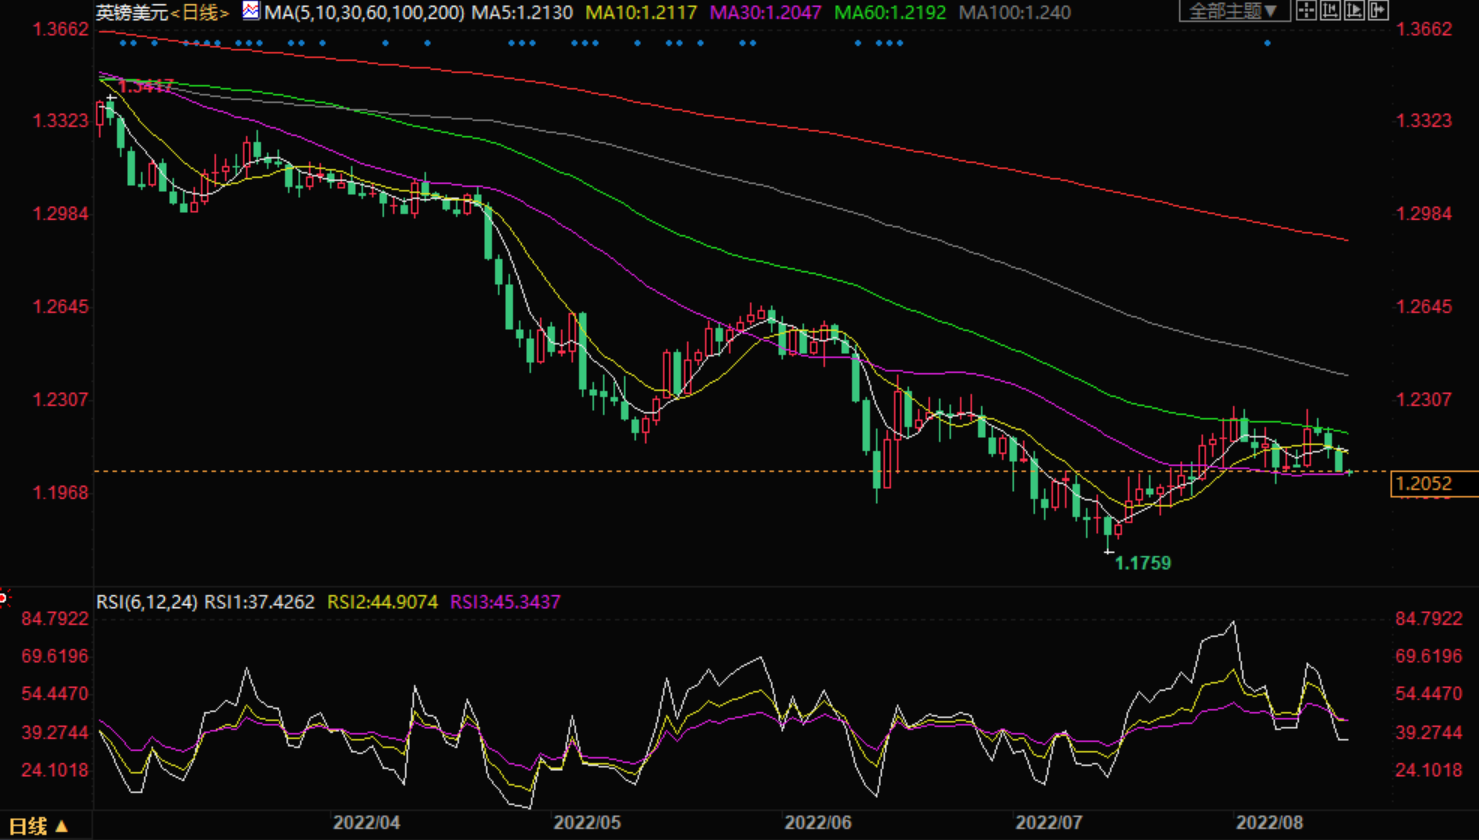Click the RSI1:37.4262 value
The image size is (1479, 840).
tap(259, 602)
